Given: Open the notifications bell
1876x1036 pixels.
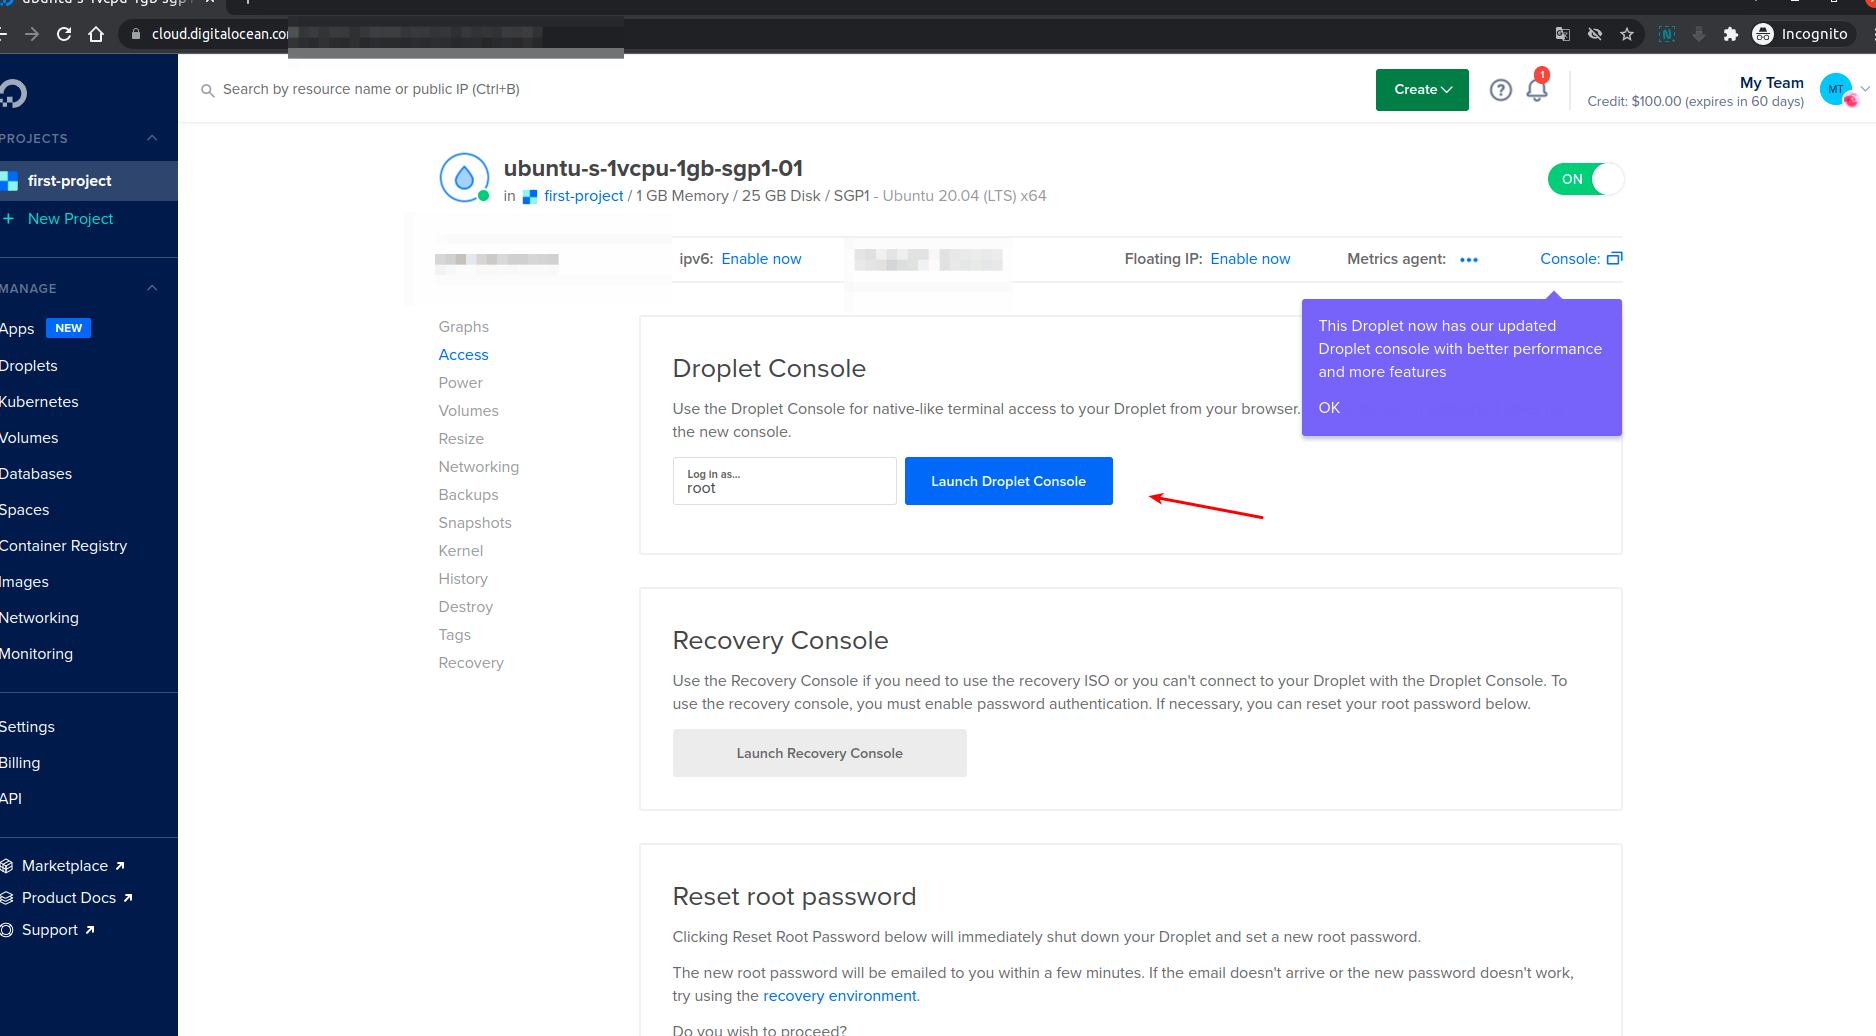Looking at the screenshot, I should tap(1537, 90).
